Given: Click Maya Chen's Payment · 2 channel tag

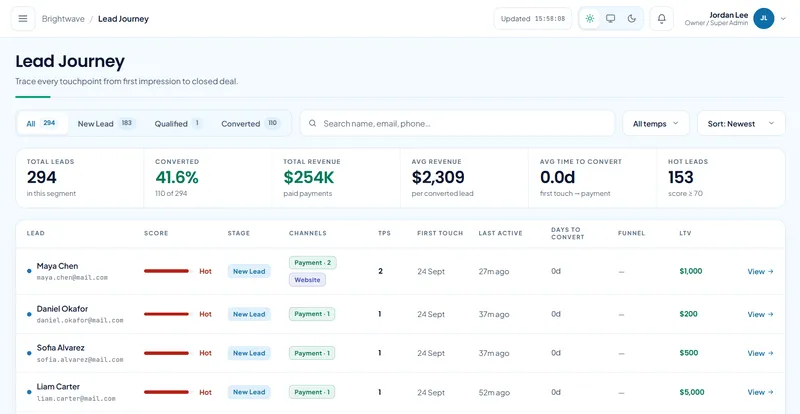Looking at the screenshot, I should point(313,263).
